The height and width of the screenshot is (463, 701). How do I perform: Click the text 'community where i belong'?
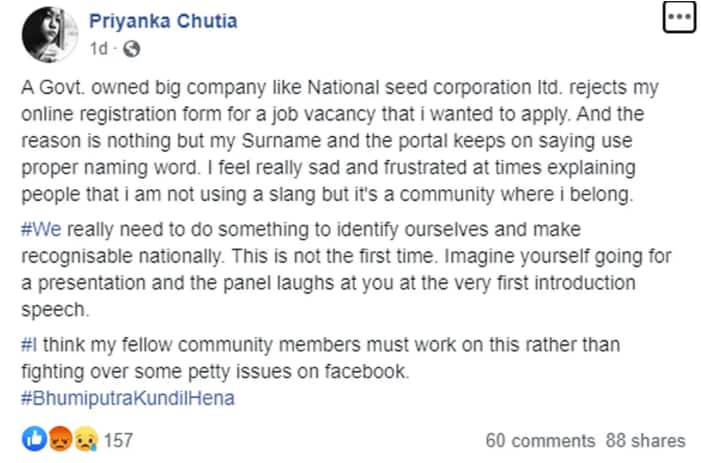(516, 194)
